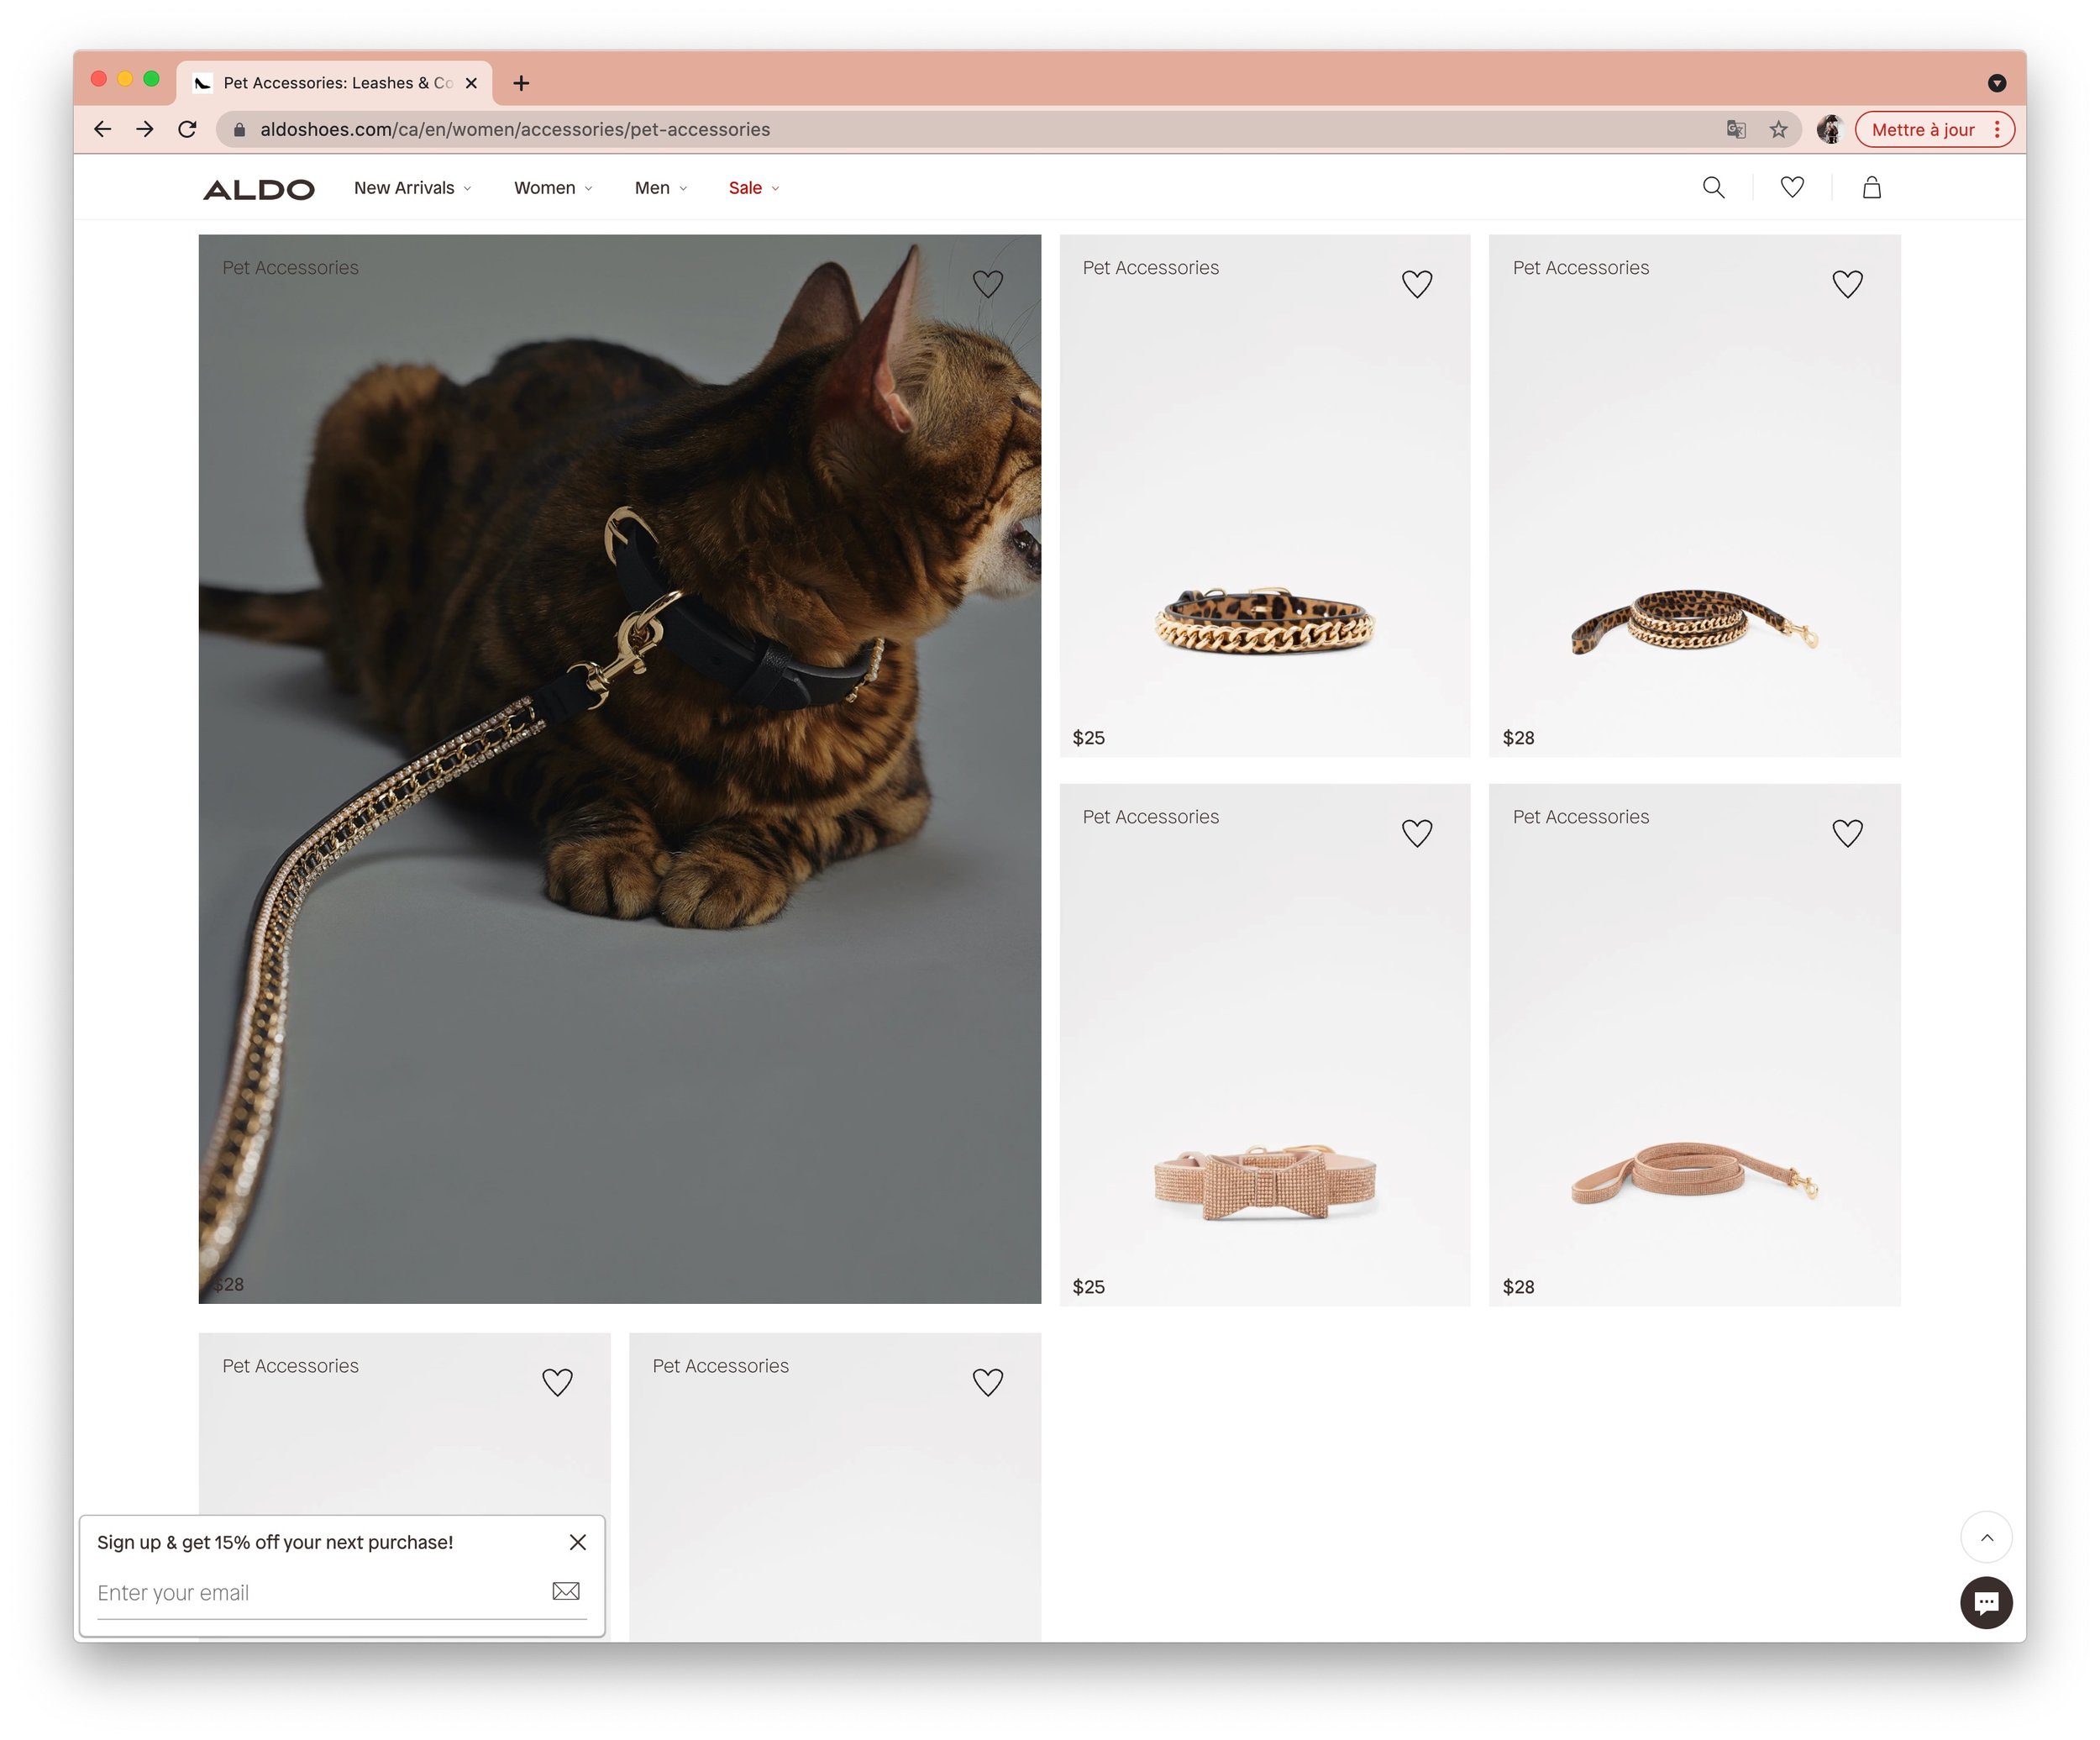This screenshot has height=1740, width=2100.
Task: Submit email with envelope icon
Action: click(x=566, y=1591)
